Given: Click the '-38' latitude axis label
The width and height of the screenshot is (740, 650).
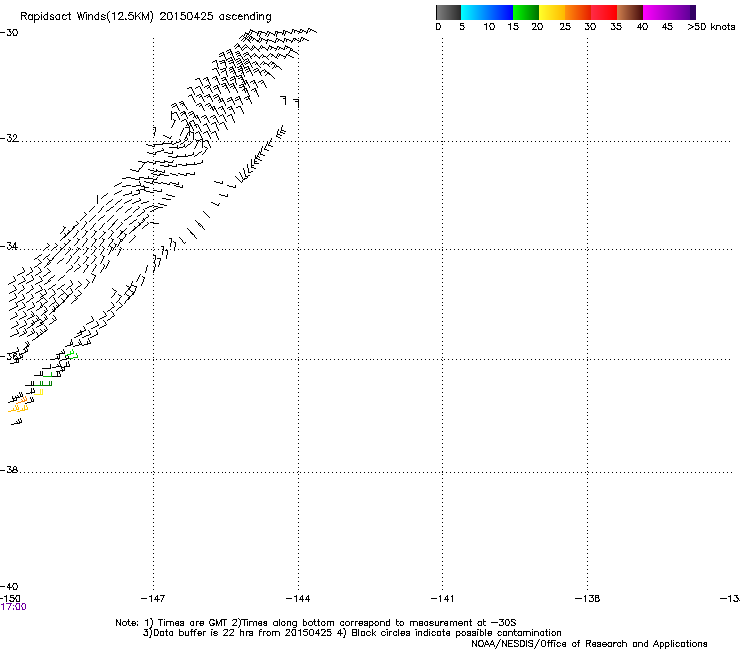Looking at the screenshot, I should [9, 470].
